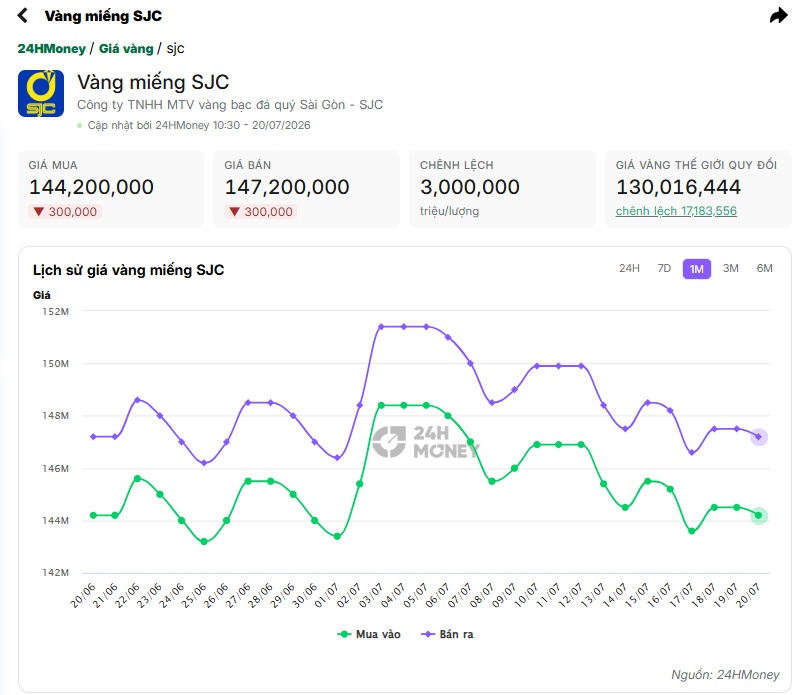The width and height of the screenshot is (801, 695).
Task: Click the highlighted 20/07 purple data point
Action: (x=759, y=437)
